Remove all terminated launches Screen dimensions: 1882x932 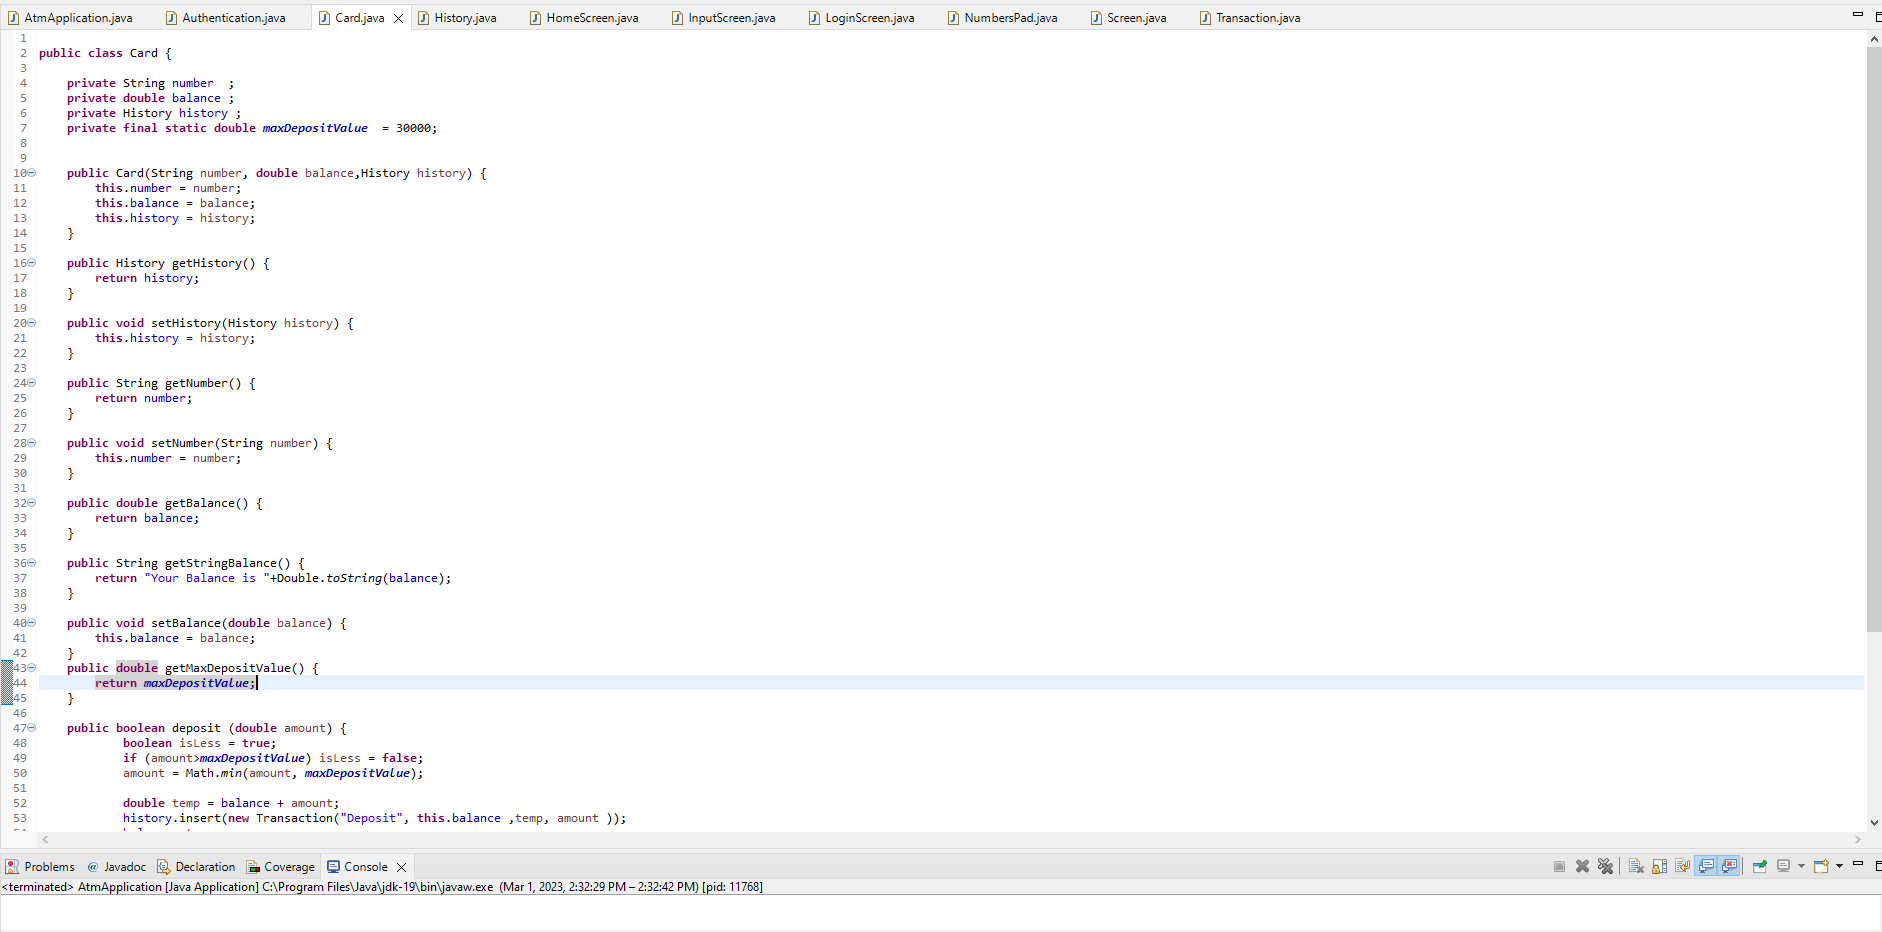[x=1606, y=866]
